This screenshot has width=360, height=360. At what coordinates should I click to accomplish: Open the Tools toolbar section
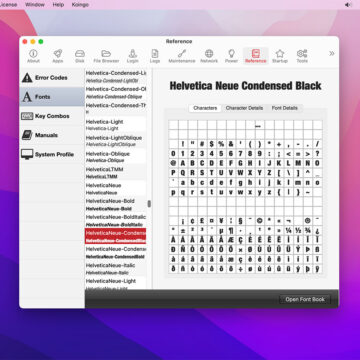coord(302,56)
